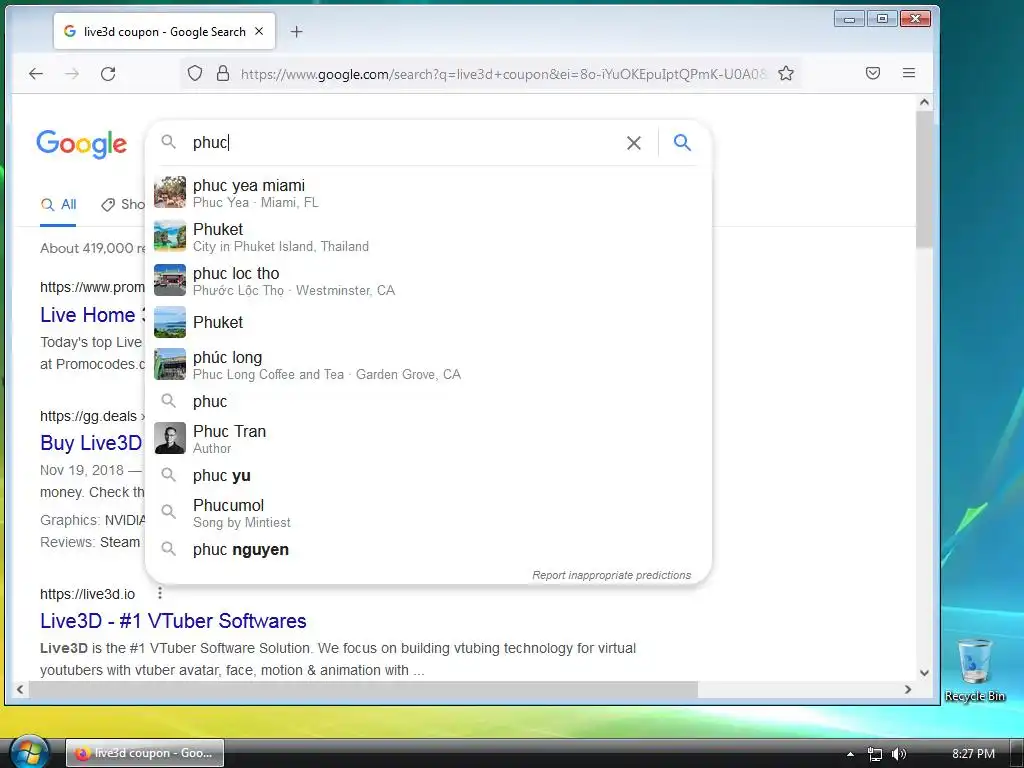Screen dimensions: 1024x768
Task: Select the Recycle Bin desktop icon
Action: pos(974,669)
